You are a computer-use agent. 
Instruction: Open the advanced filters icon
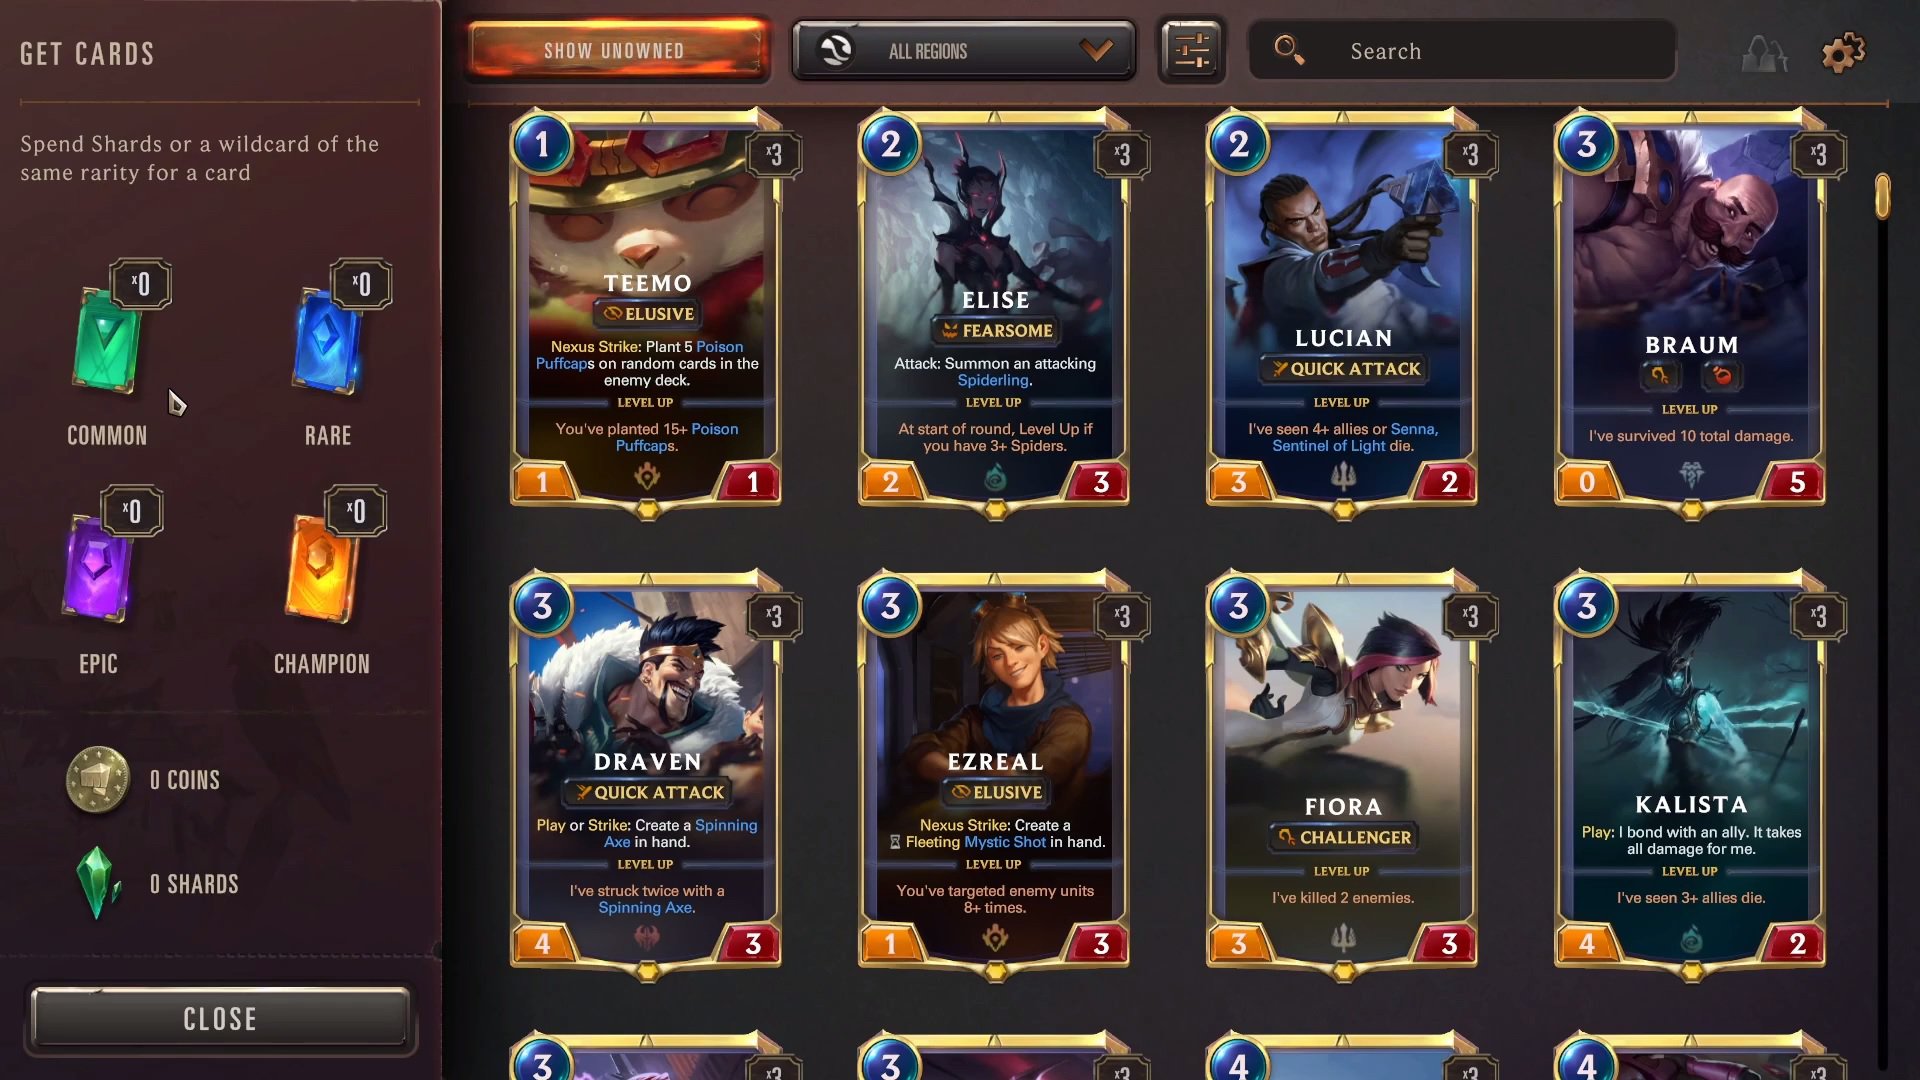click(1191, 50)
